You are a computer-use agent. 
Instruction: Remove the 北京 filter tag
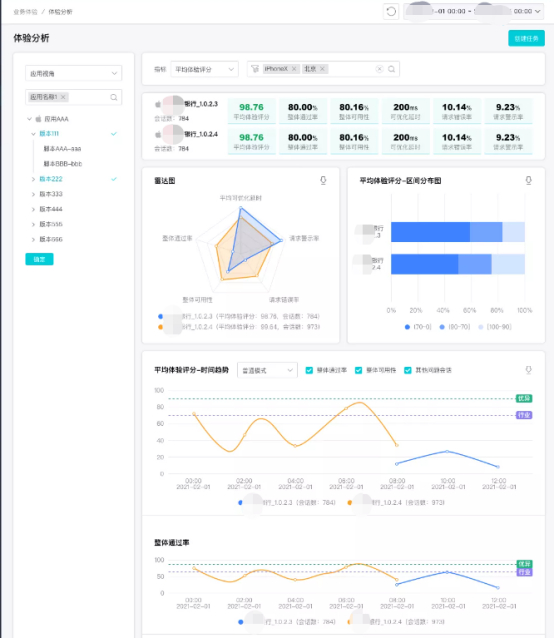click(322, 69)
